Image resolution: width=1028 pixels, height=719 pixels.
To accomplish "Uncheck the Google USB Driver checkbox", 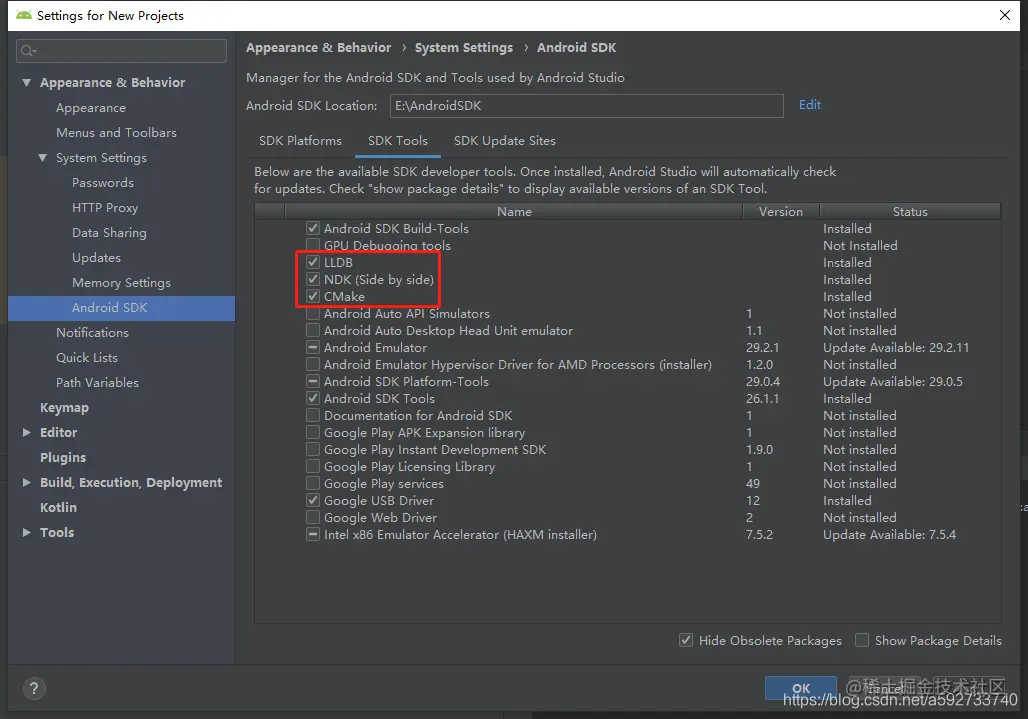I will (x=313, y=500).
